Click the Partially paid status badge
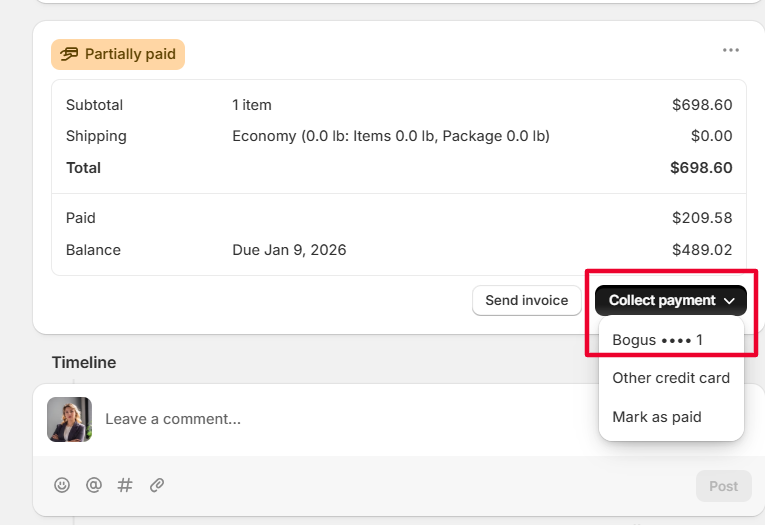Viewport: 765px width, 525px height. [x=118, y=54]
